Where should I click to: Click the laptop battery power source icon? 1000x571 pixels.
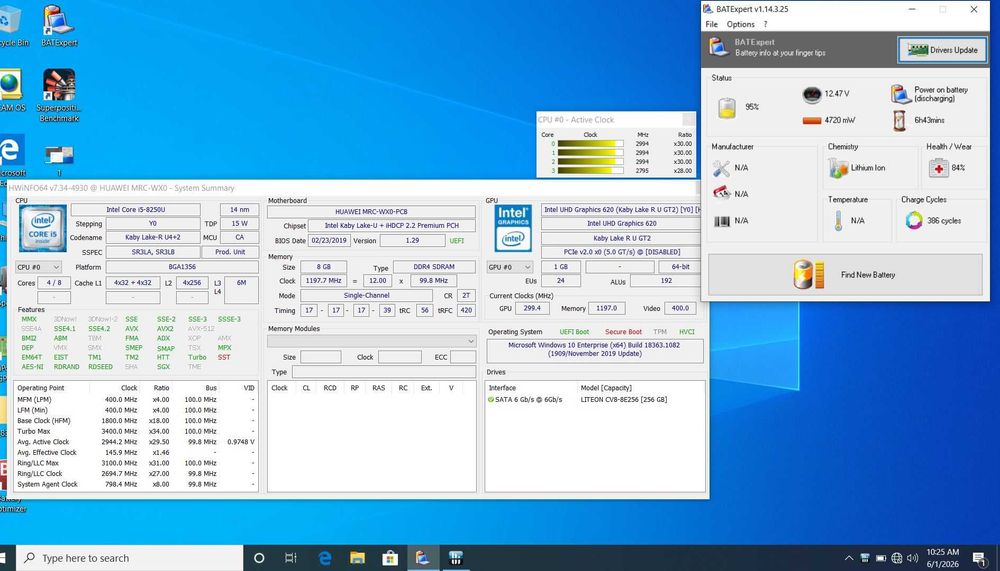pyautogui.click(x=900, y=94)
